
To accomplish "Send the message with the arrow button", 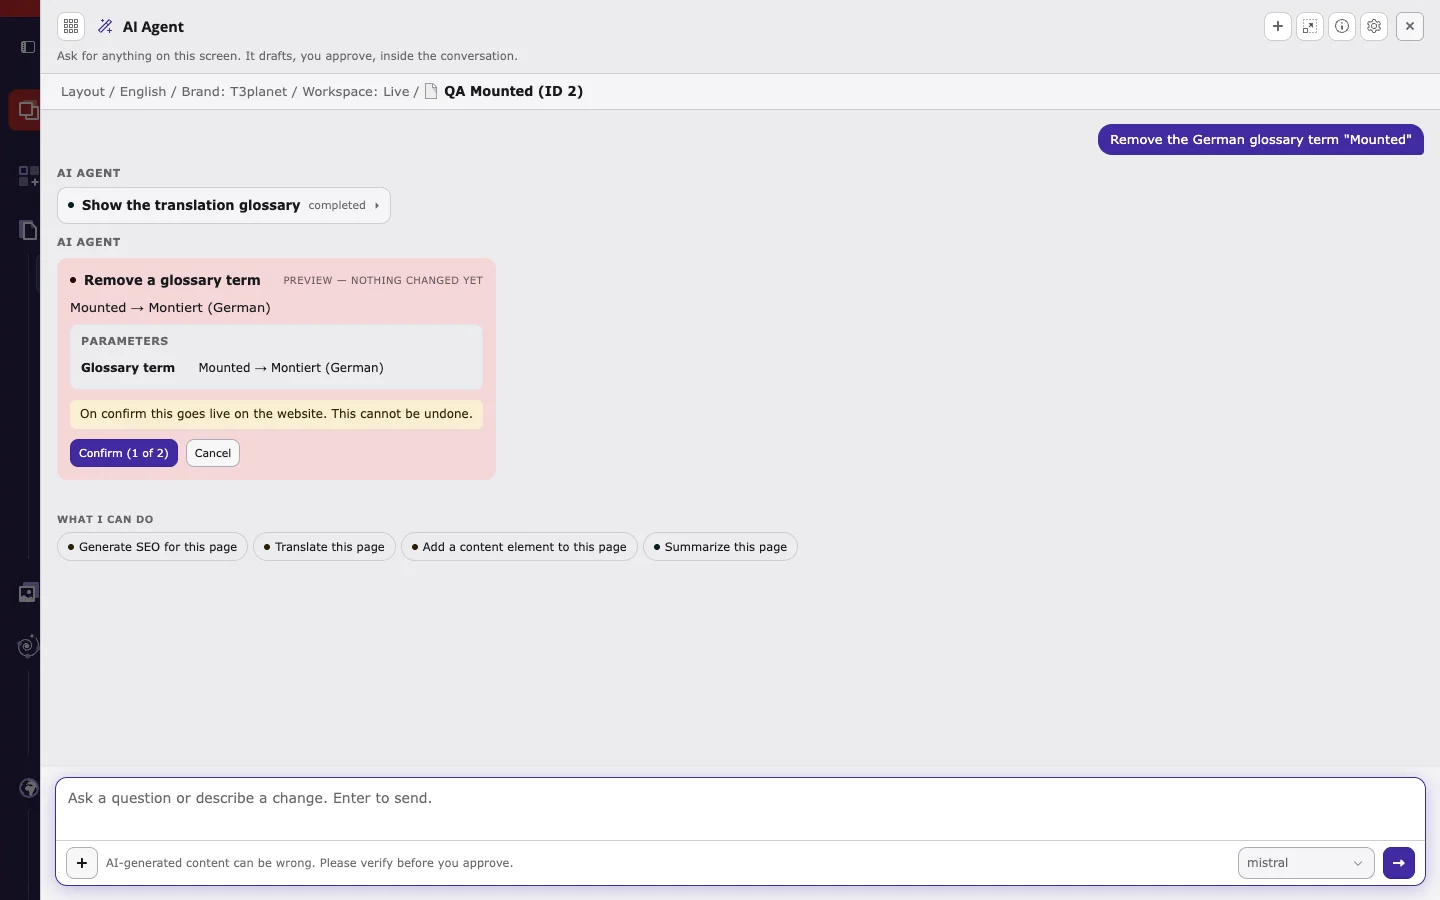I will [x=1399, y=863].
